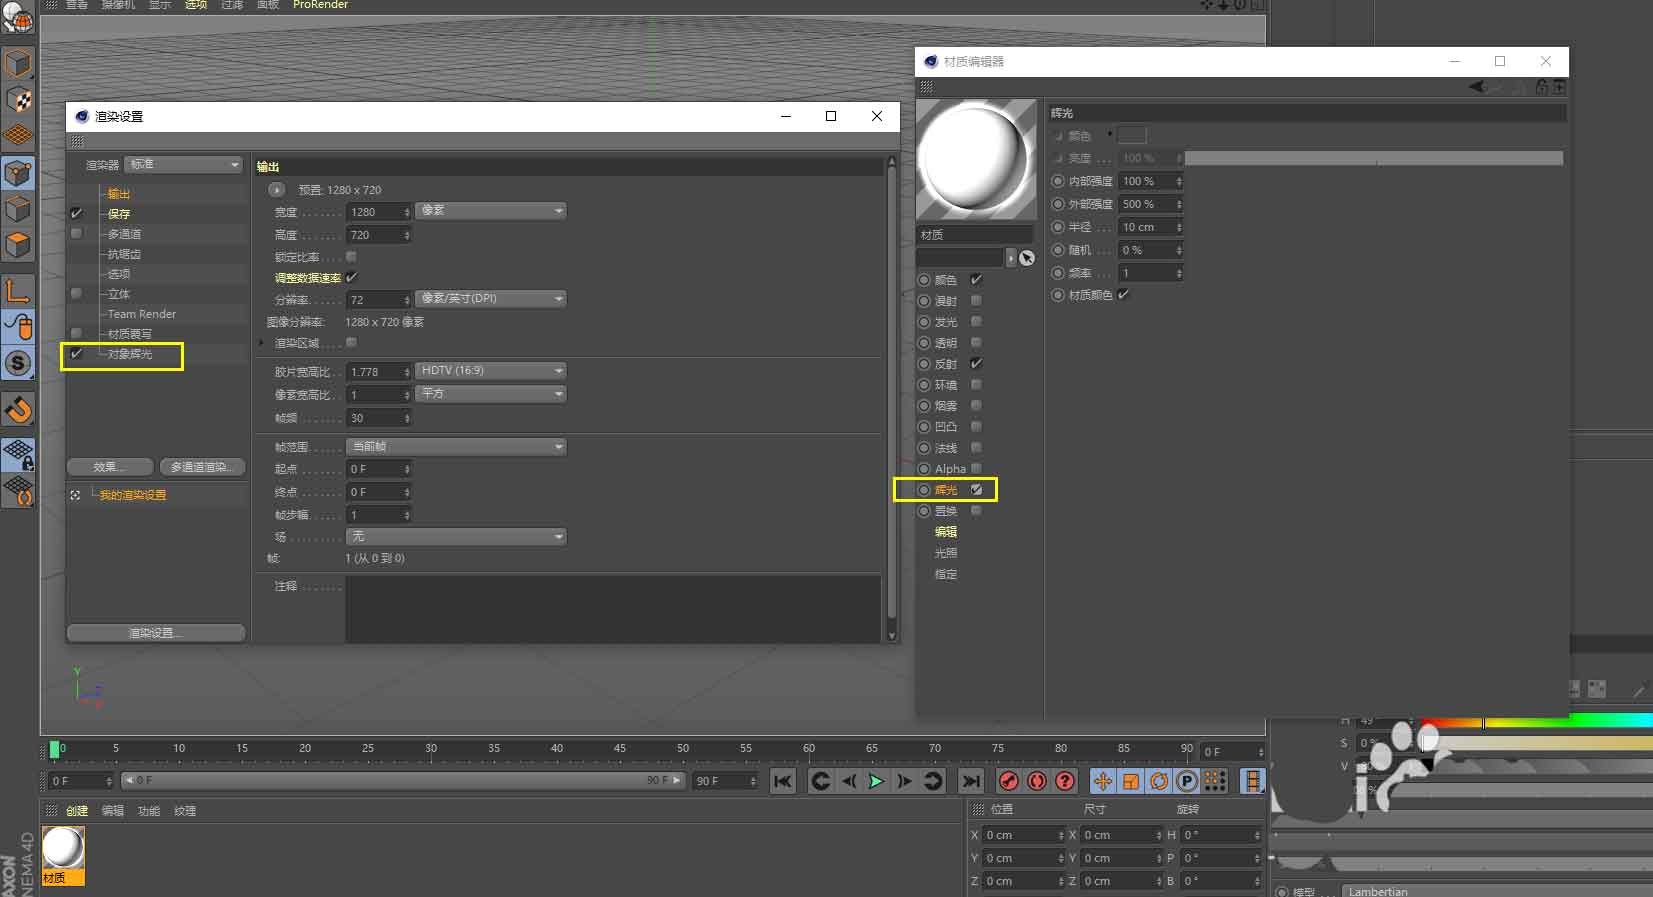Screen dimensions: 1653x897
Task: Select the texture mode checkered cube icon
Action: coord(18,100)
